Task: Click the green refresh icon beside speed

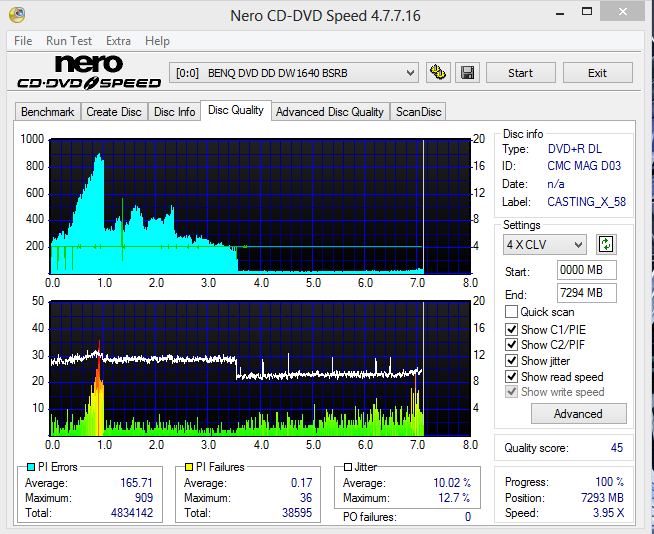Action: tap(606, 244)
